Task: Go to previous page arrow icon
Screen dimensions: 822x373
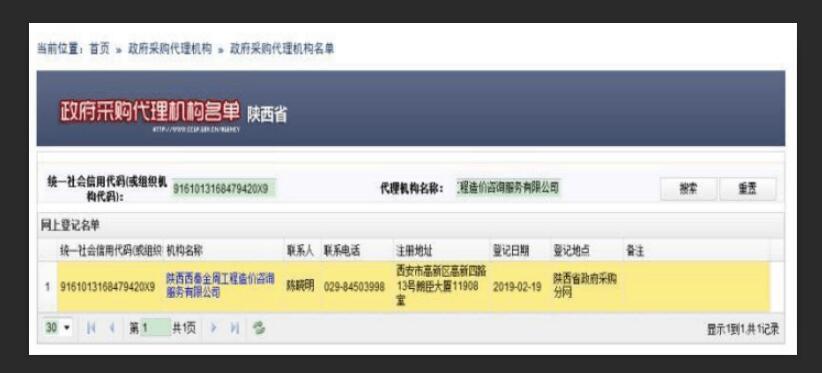Action: [112, 328]
